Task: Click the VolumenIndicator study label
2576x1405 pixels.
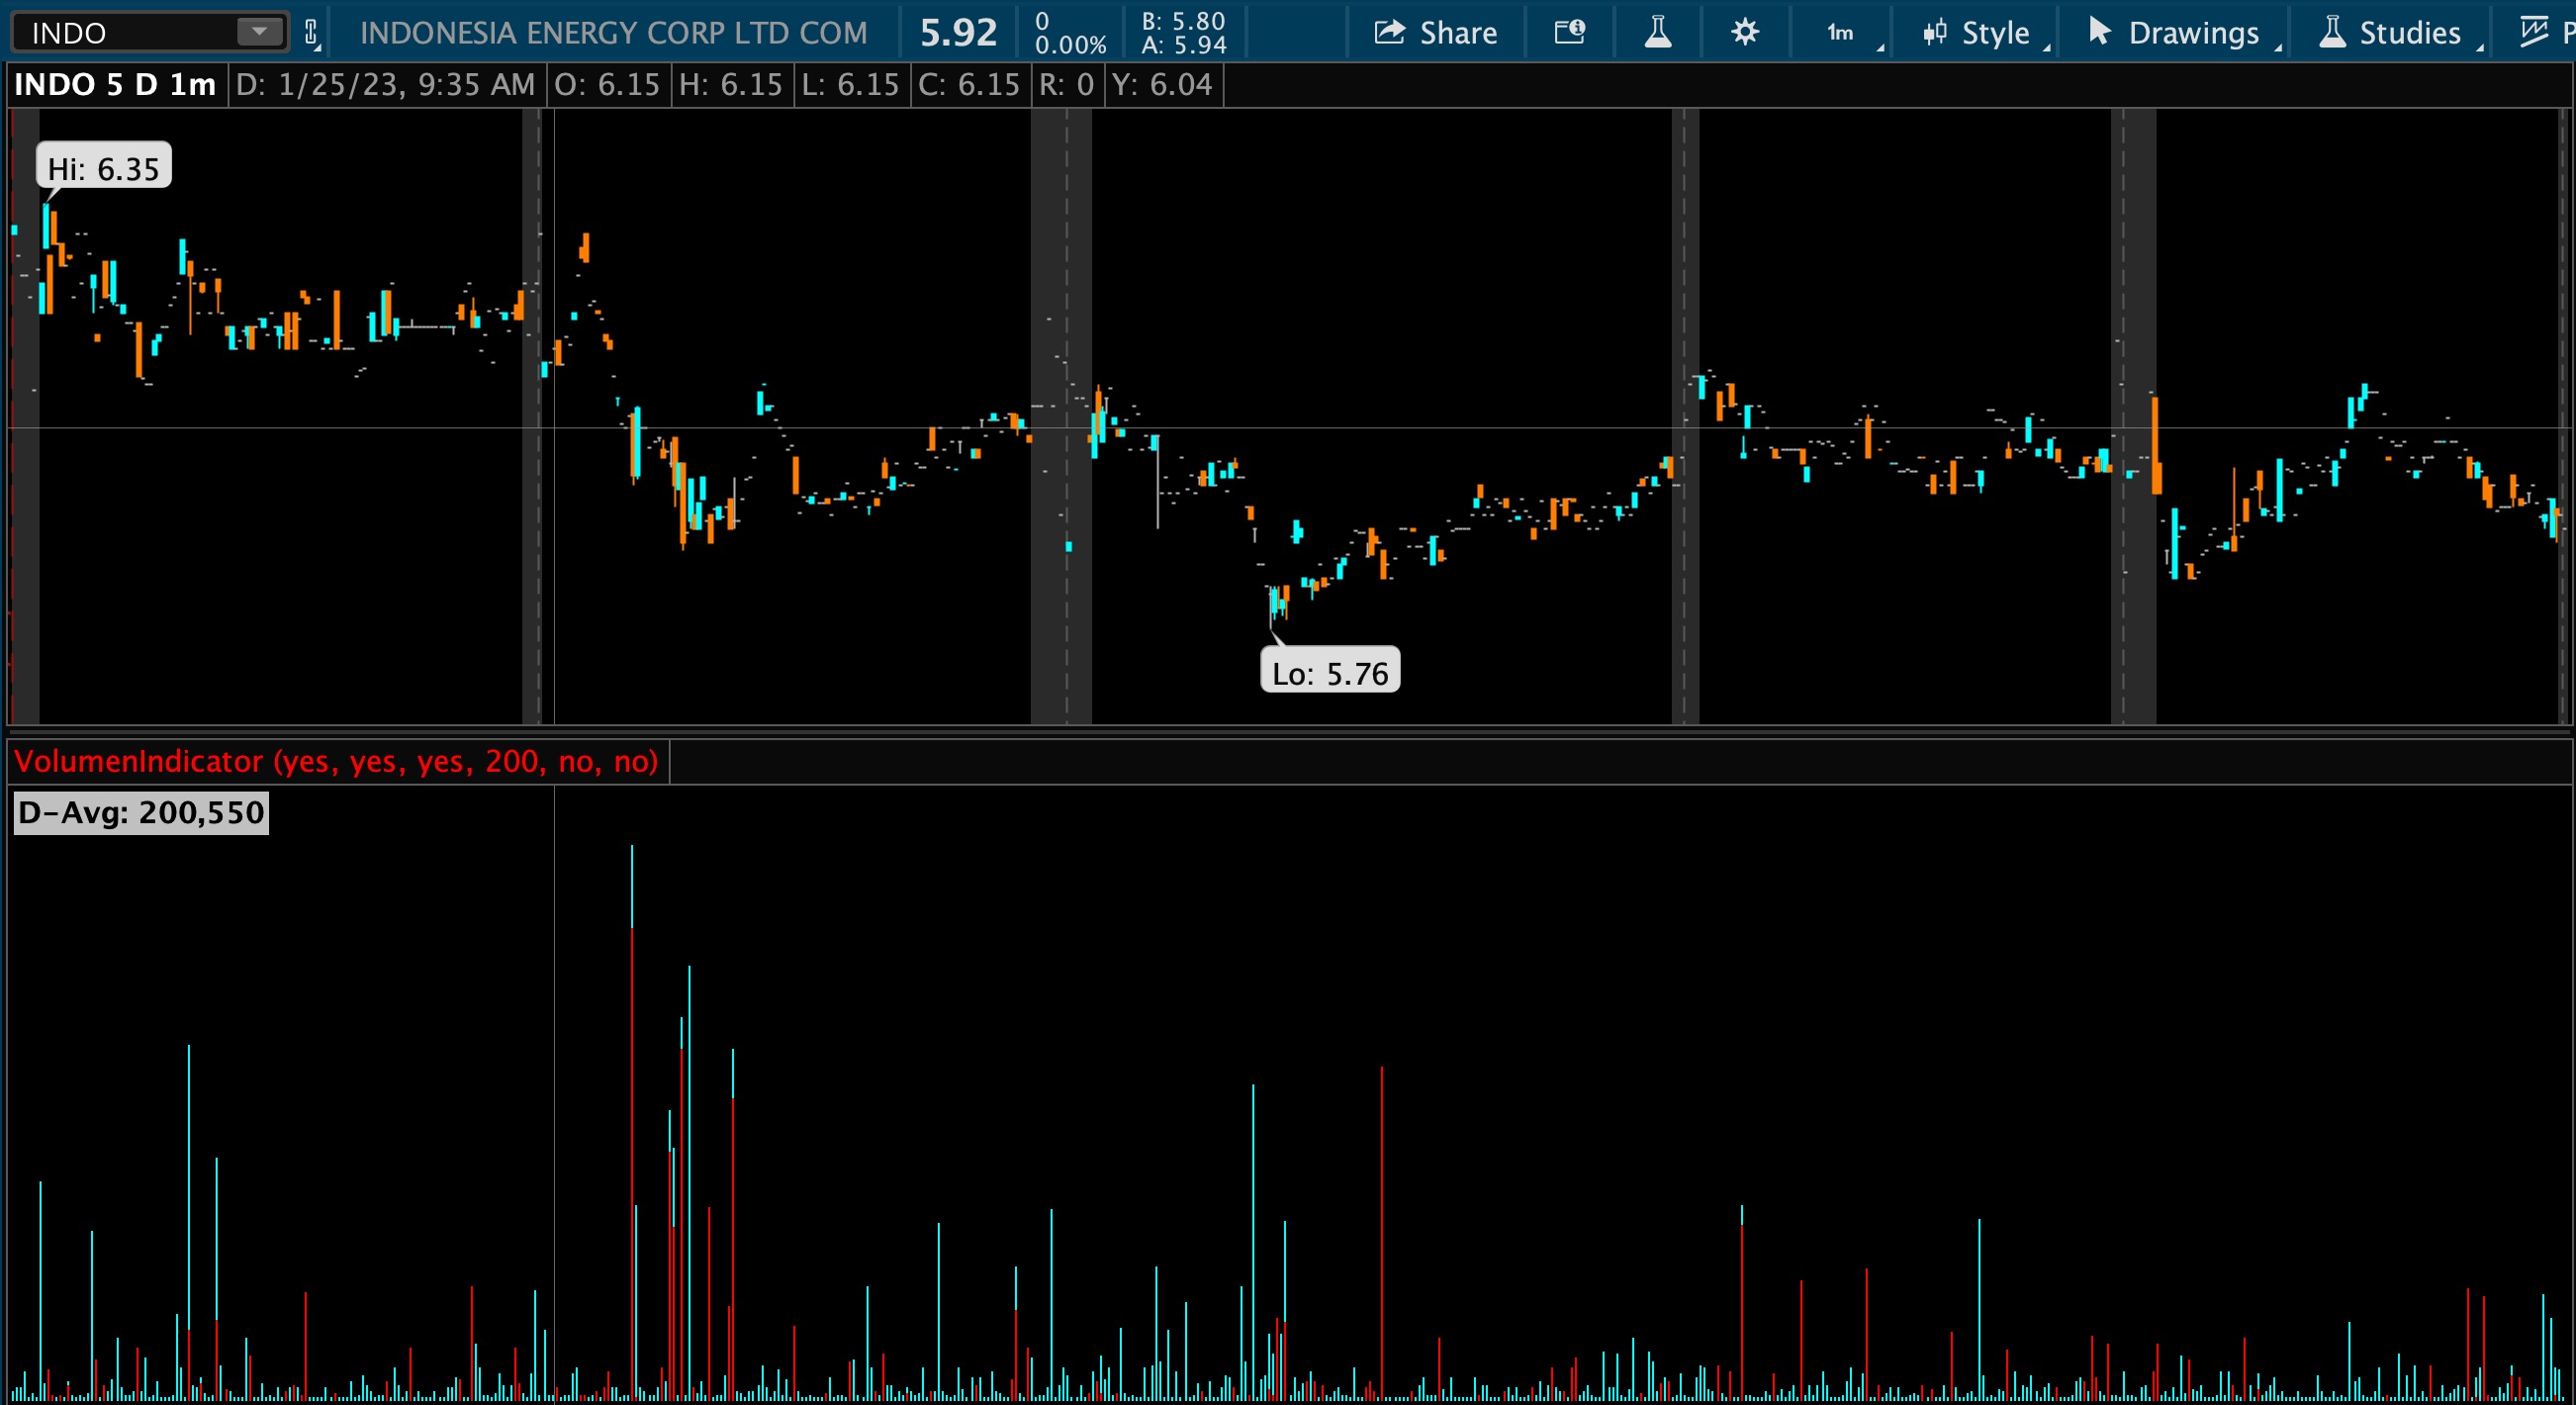Action: (x=336, y=761)
